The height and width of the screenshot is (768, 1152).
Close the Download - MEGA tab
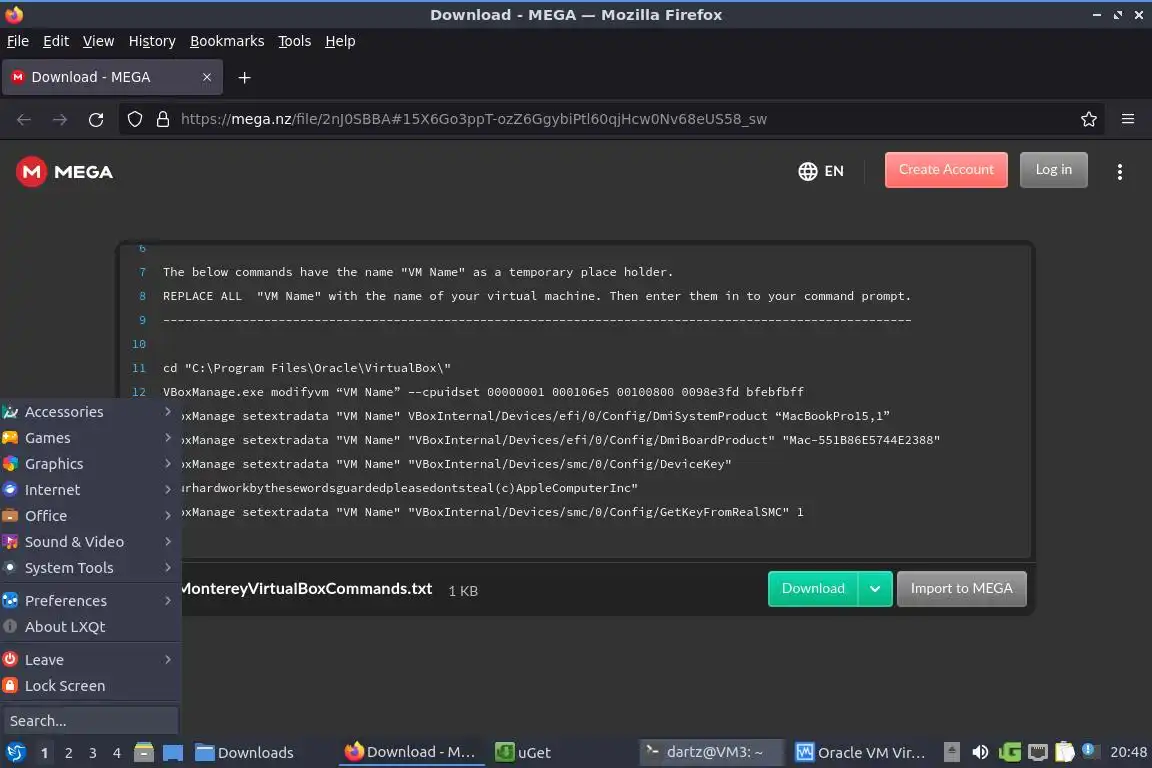[x=206, y=77]
